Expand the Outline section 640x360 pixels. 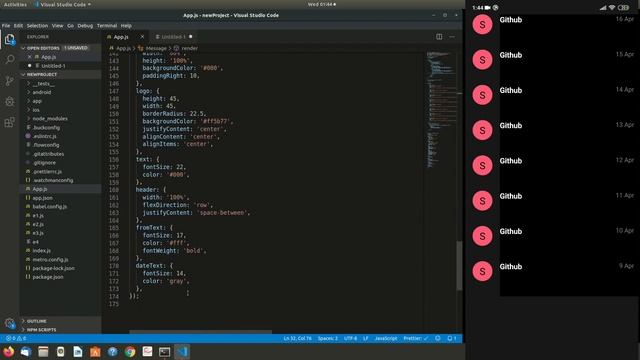(x=36, y=321)
